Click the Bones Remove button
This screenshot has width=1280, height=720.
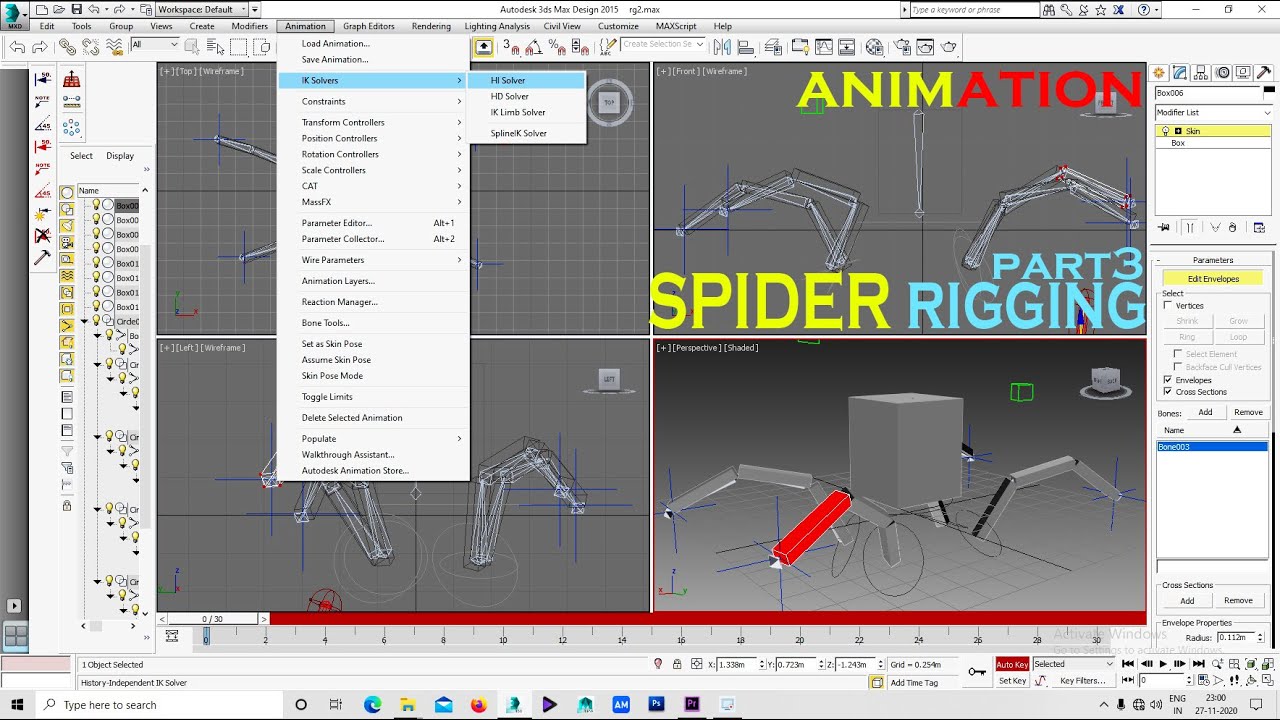[1248, 412]
